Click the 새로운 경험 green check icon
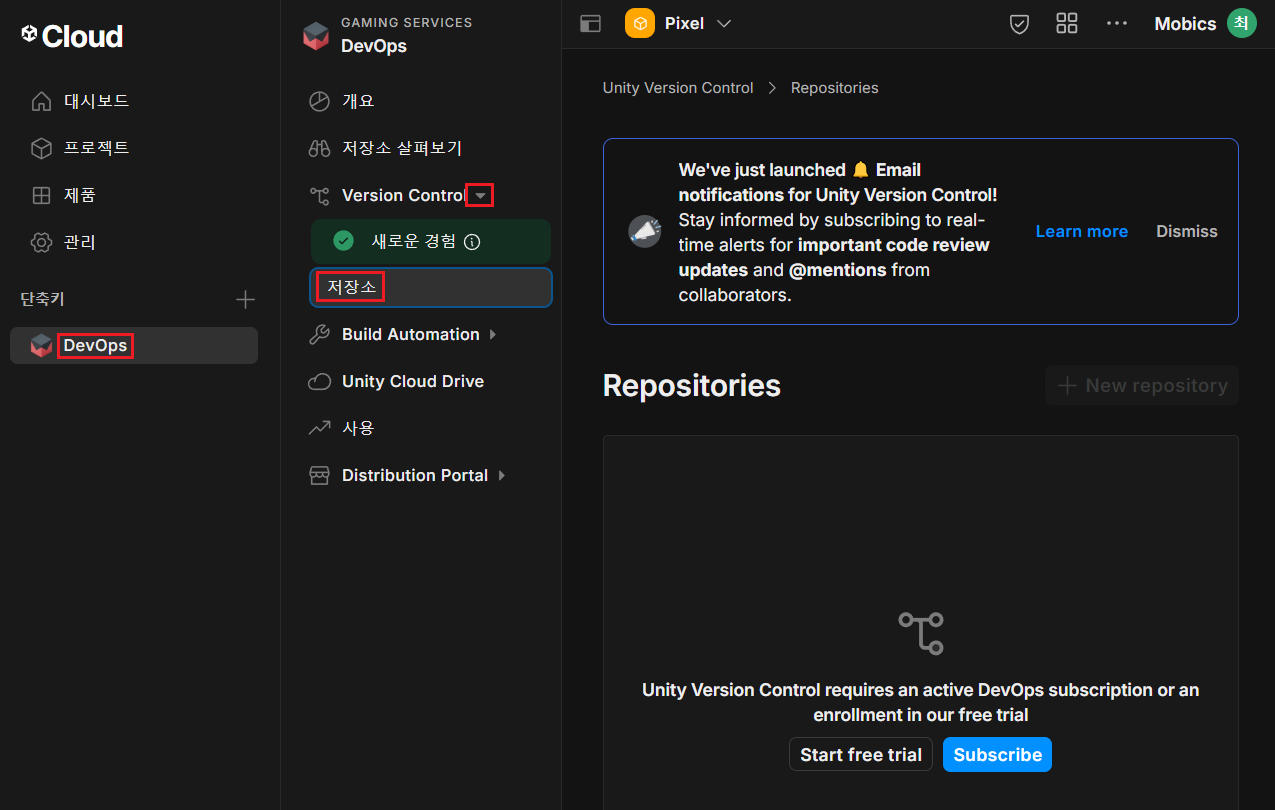The height and width of the screenshot is (810, 1275). click(x=343, y=241)
